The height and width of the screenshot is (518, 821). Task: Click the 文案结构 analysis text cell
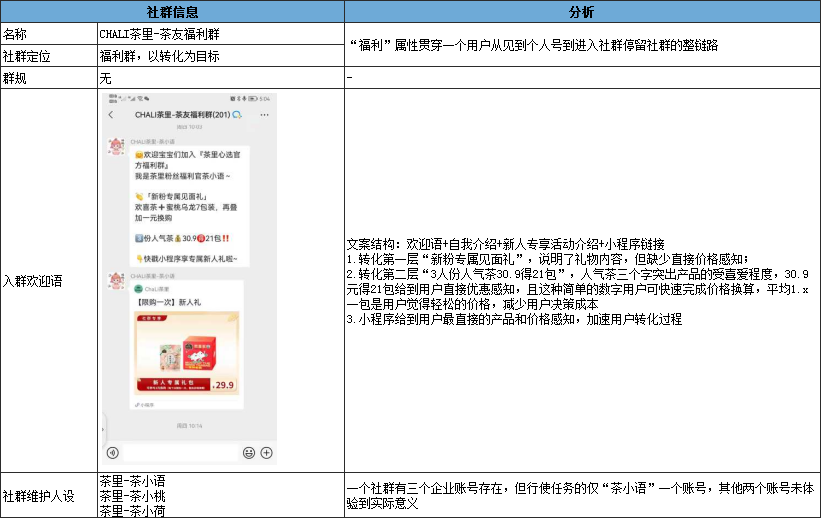(582, 281)
